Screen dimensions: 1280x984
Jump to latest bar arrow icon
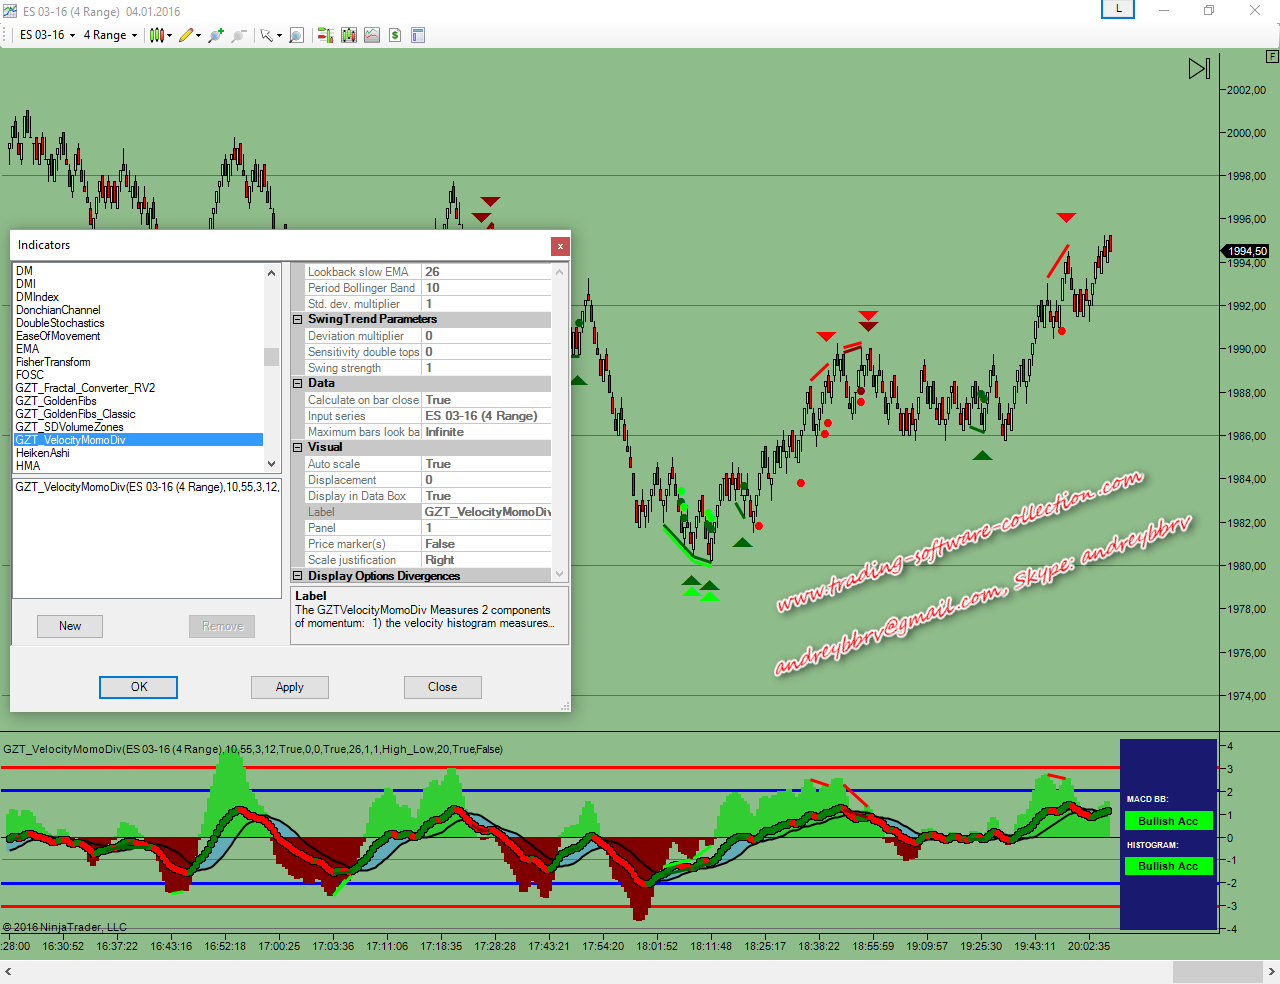click(1199, 69)
